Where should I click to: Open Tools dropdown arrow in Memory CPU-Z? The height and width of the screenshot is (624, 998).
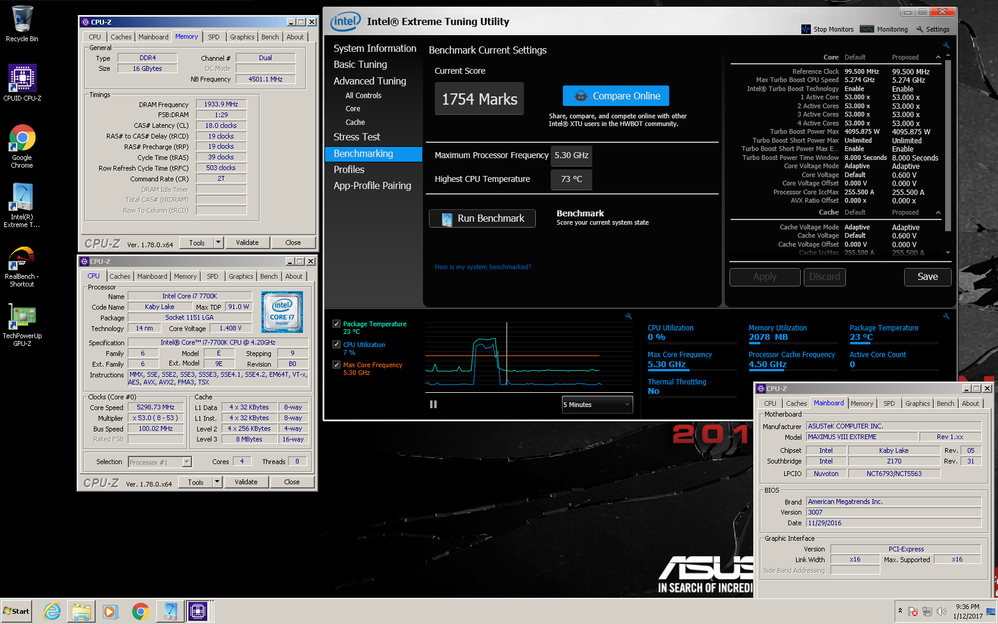[218, 243]
